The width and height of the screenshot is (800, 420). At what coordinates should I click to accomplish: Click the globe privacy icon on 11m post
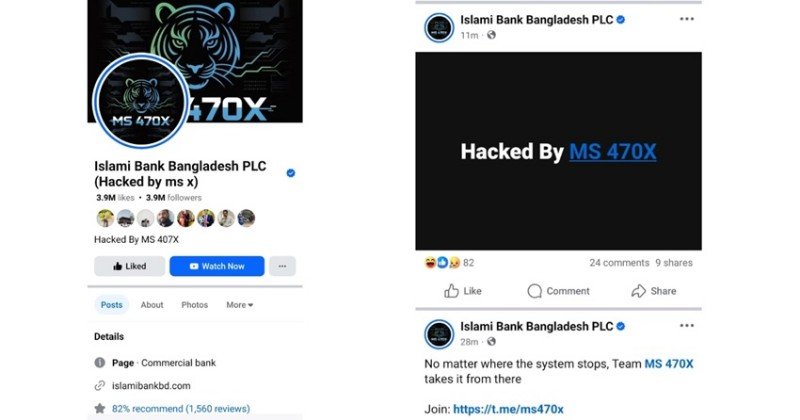(491, 35)
